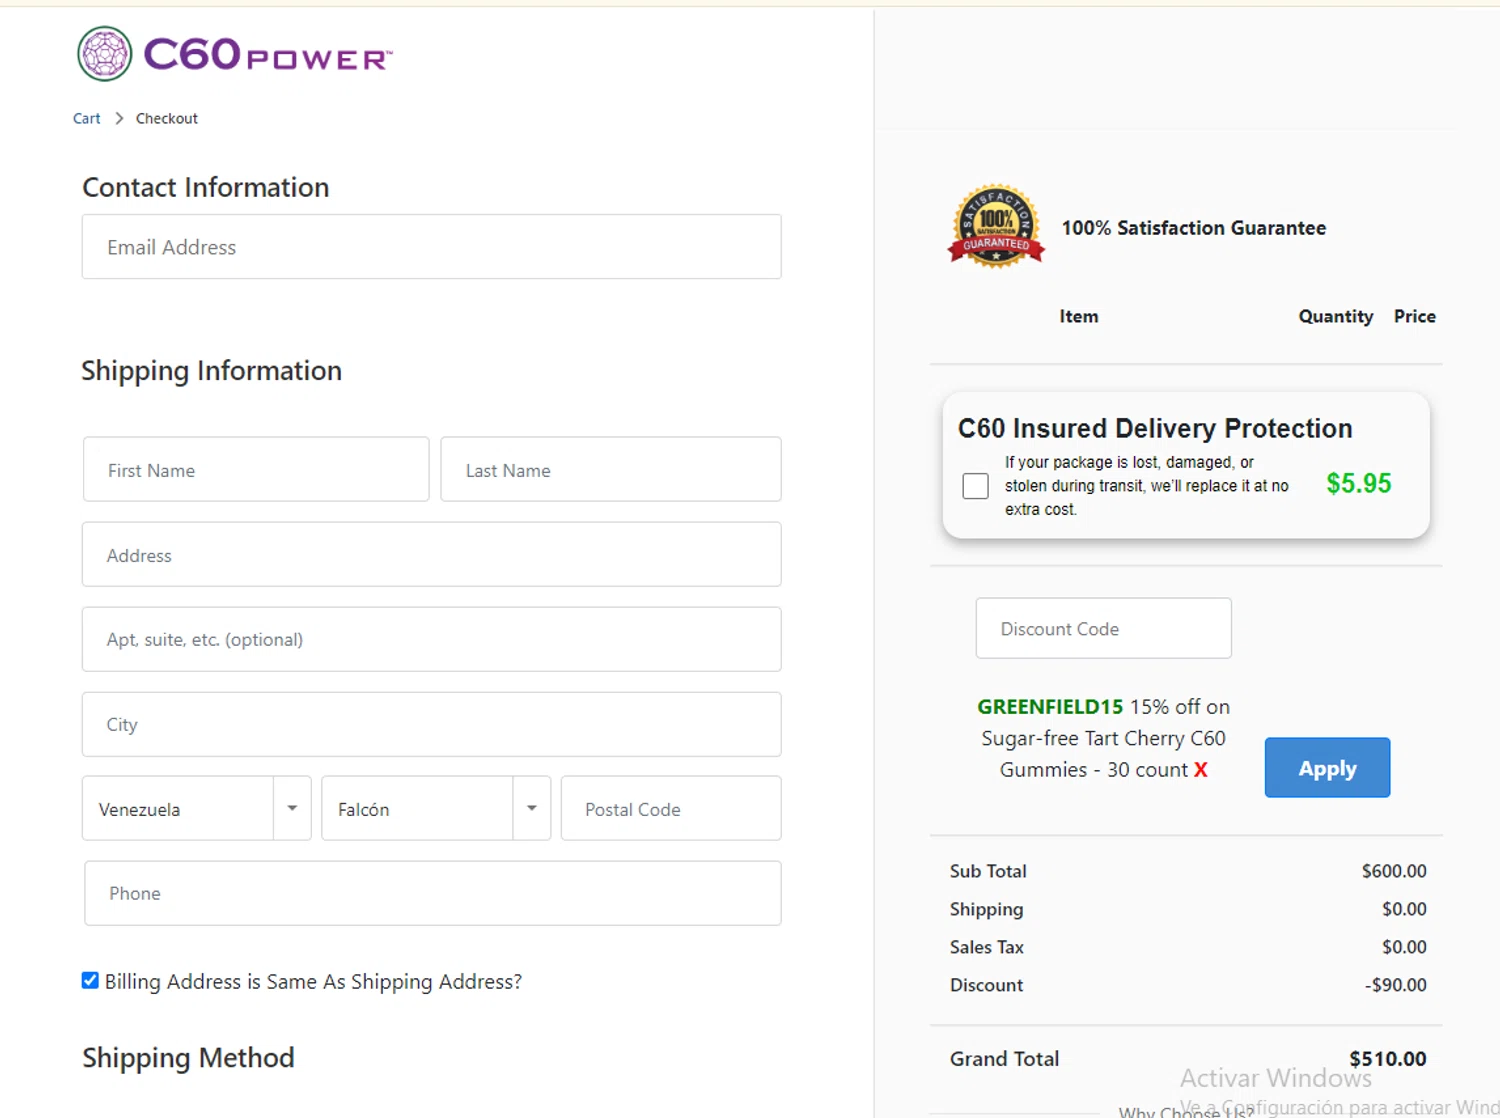
Task: Open the Cart breadcrumb link
Action: click(86, 118)
